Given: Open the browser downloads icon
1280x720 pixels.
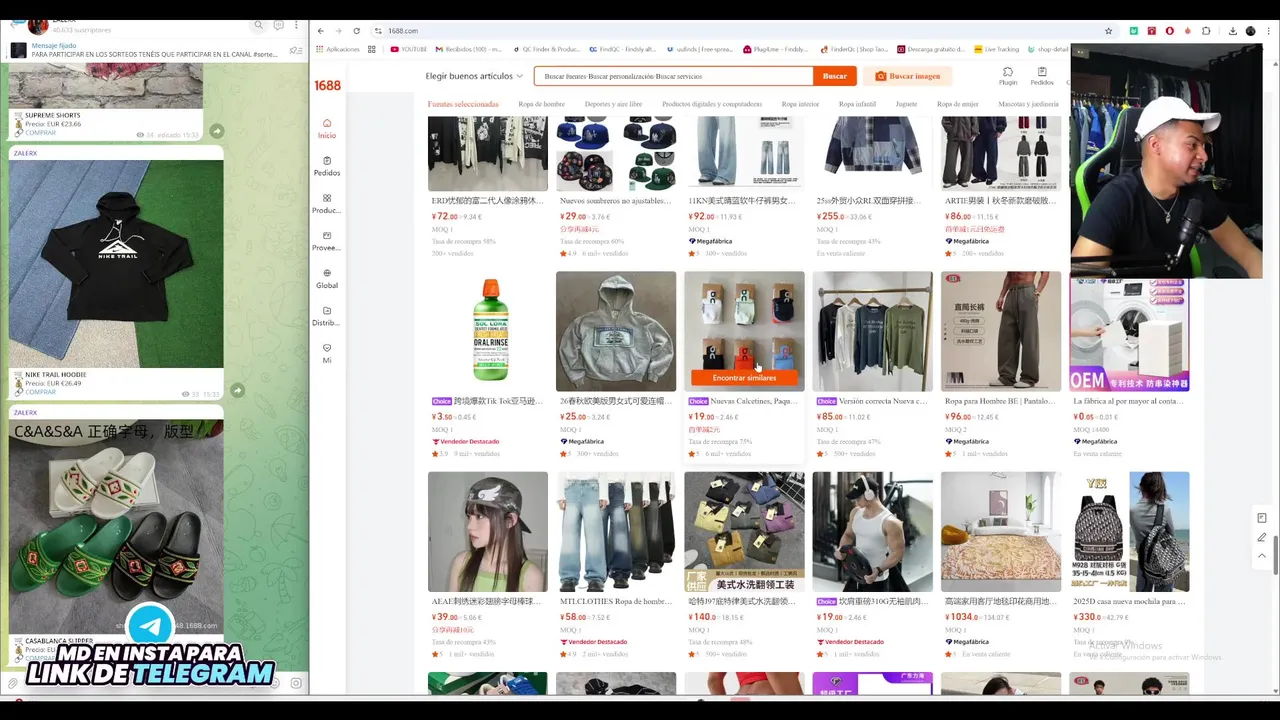Looking at the screenshot, I should (1232, 31).
